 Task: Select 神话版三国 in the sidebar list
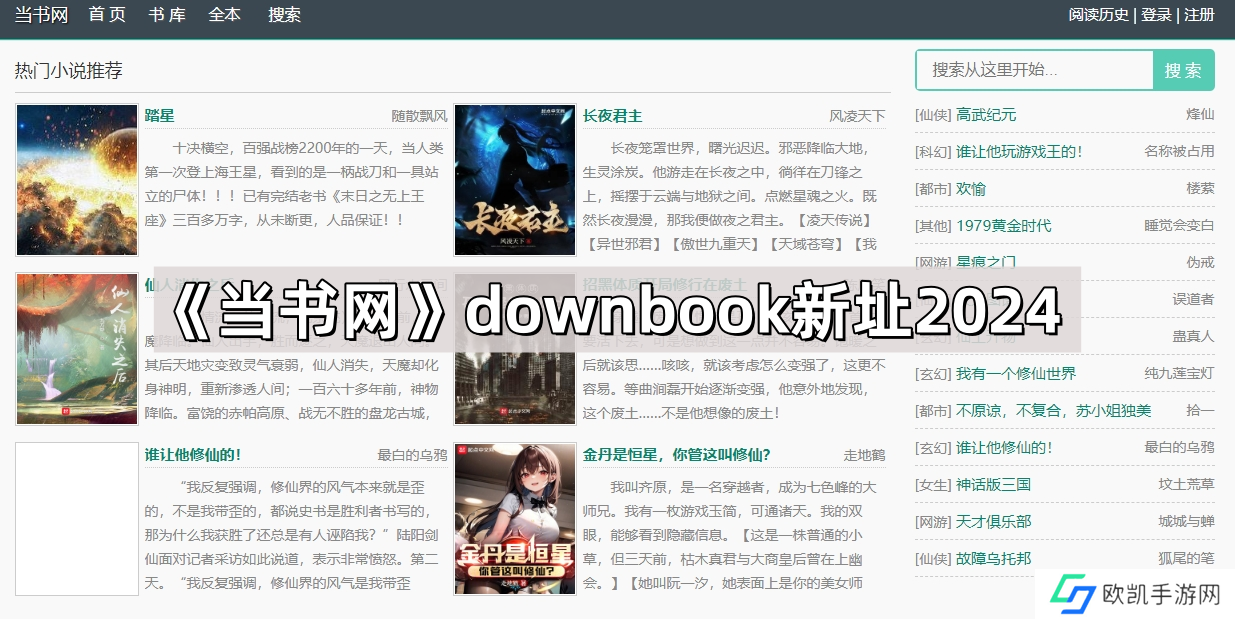[993, 485]
